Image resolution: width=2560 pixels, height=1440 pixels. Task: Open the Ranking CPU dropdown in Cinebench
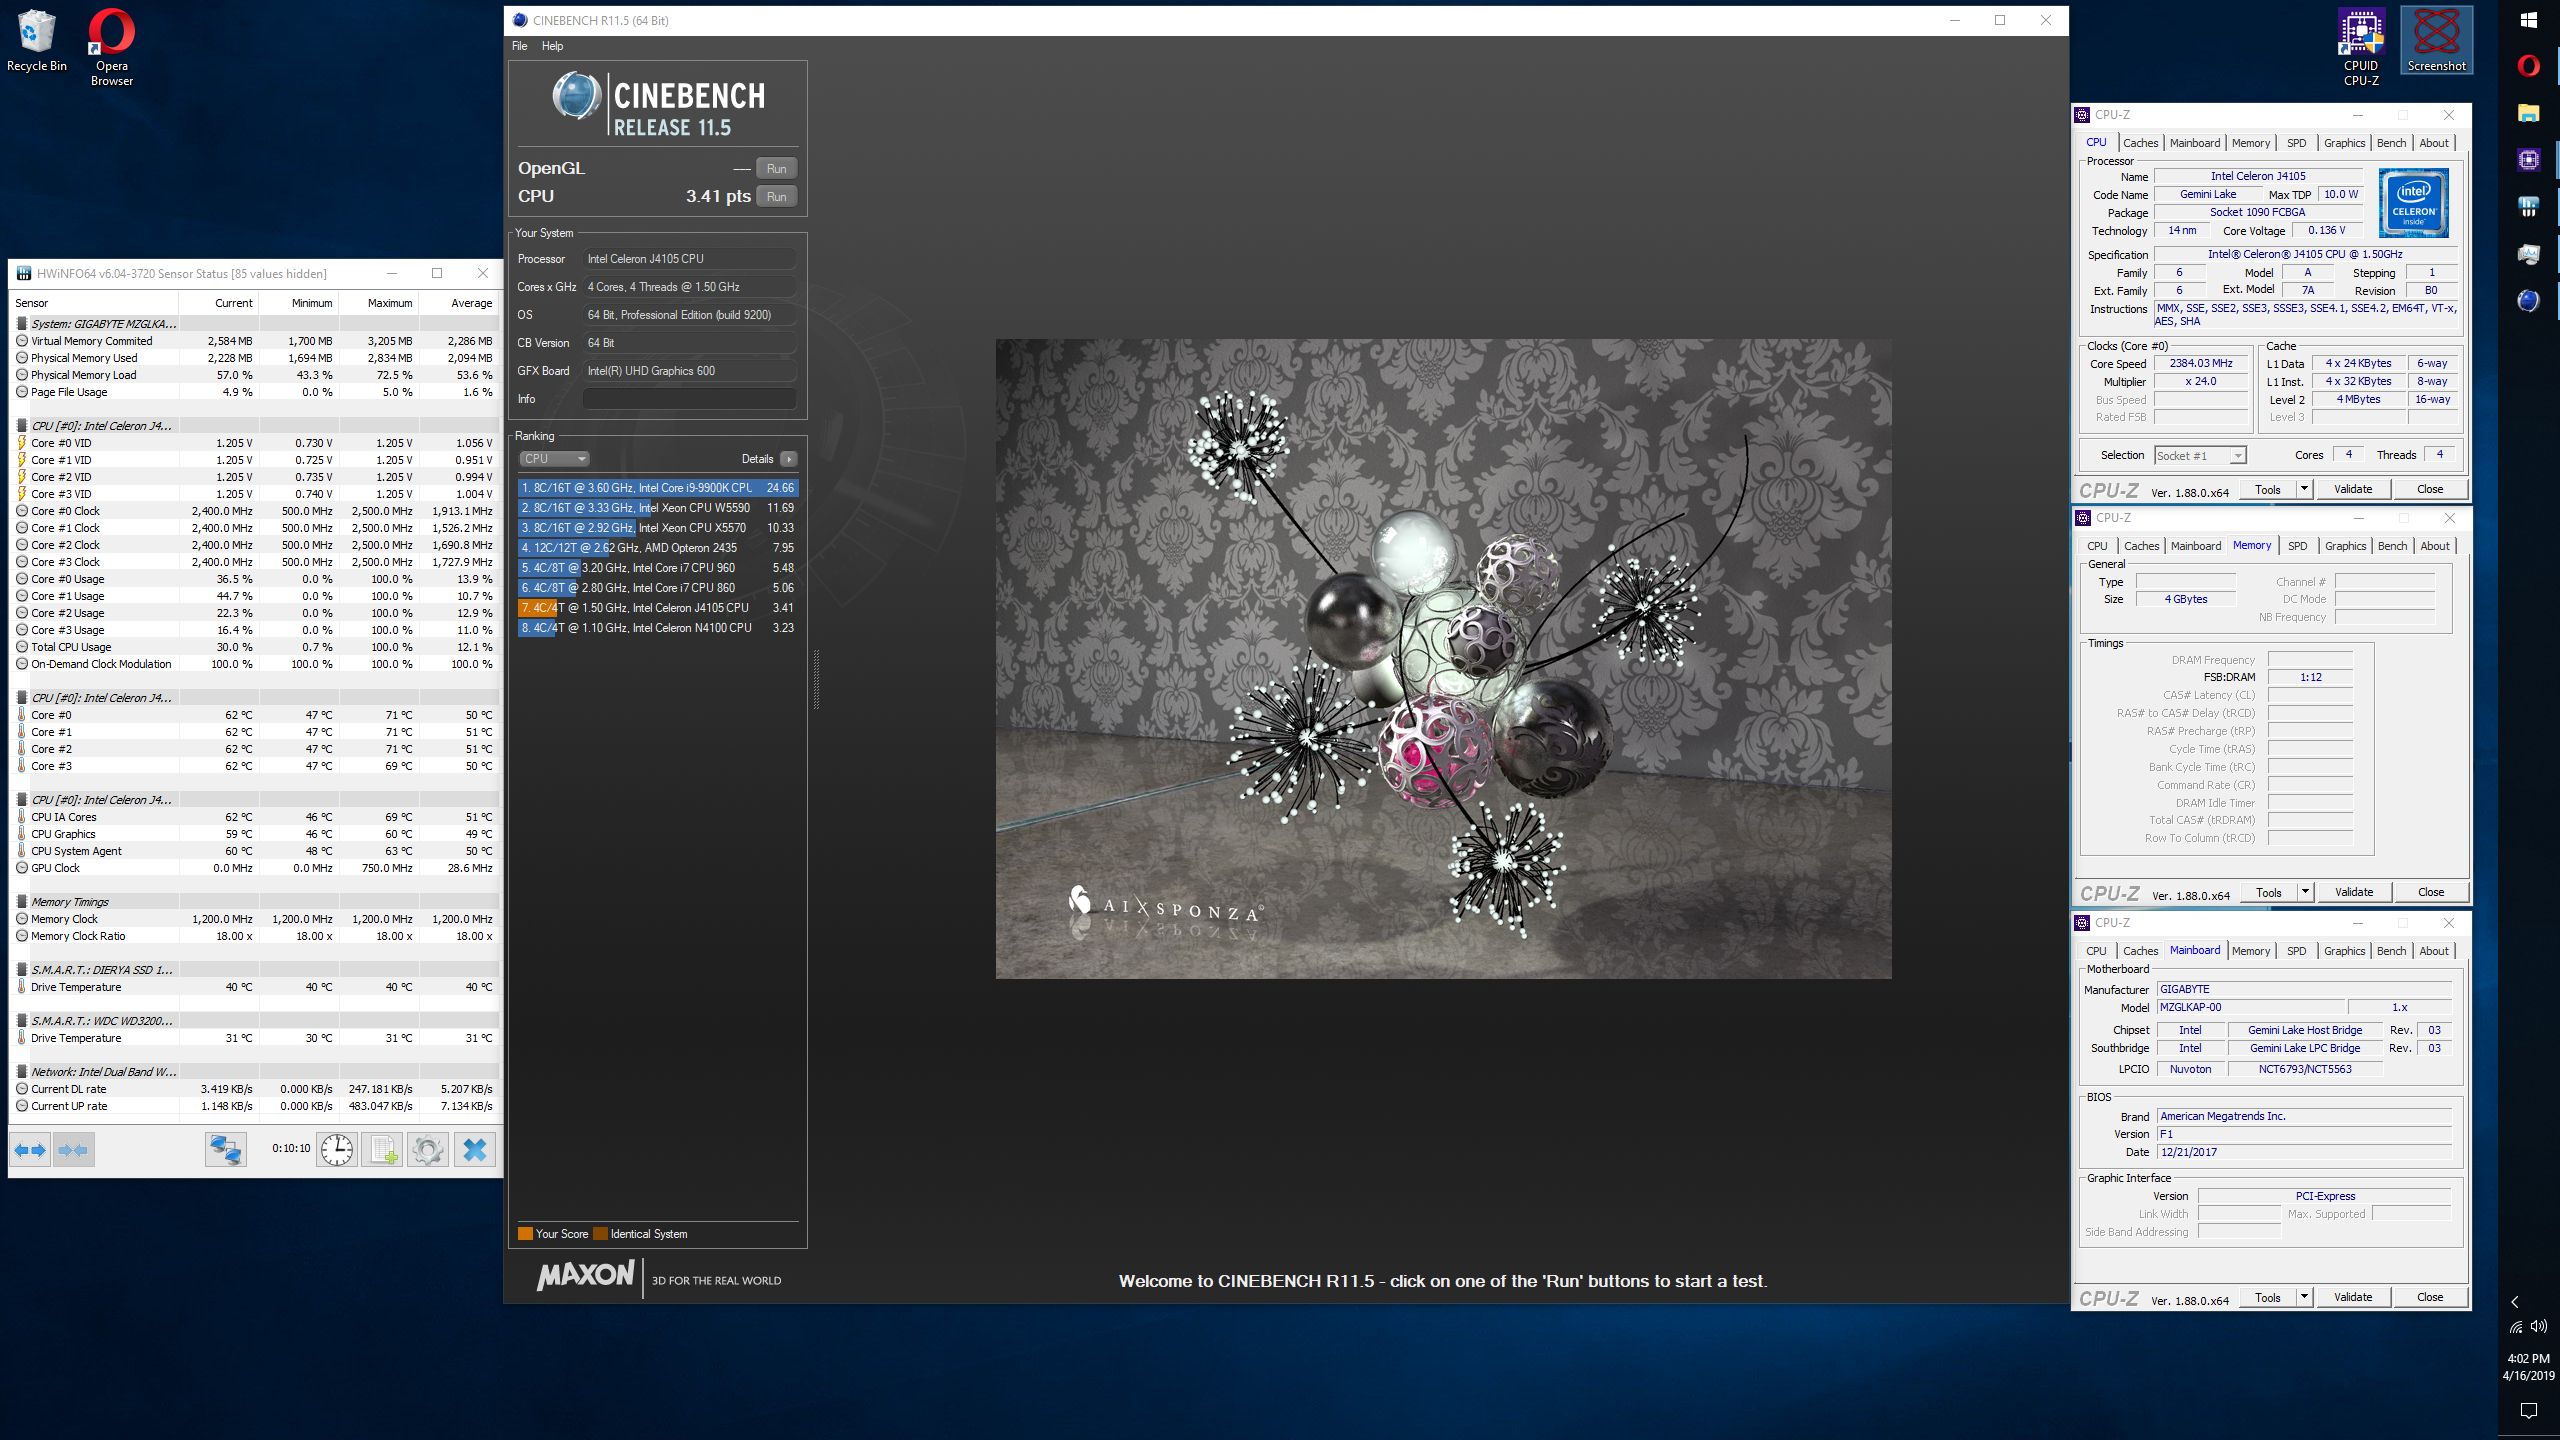[x=554, y=459]
